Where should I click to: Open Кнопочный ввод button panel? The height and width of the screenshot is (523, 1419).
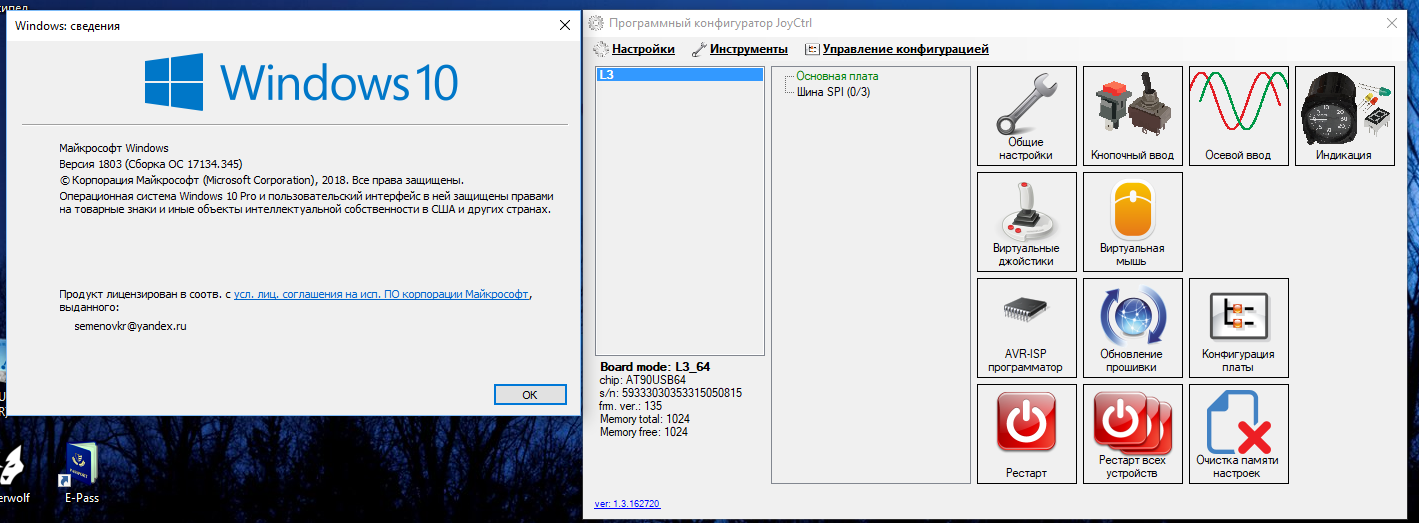pyautogui.click(x=1132, y=116)
